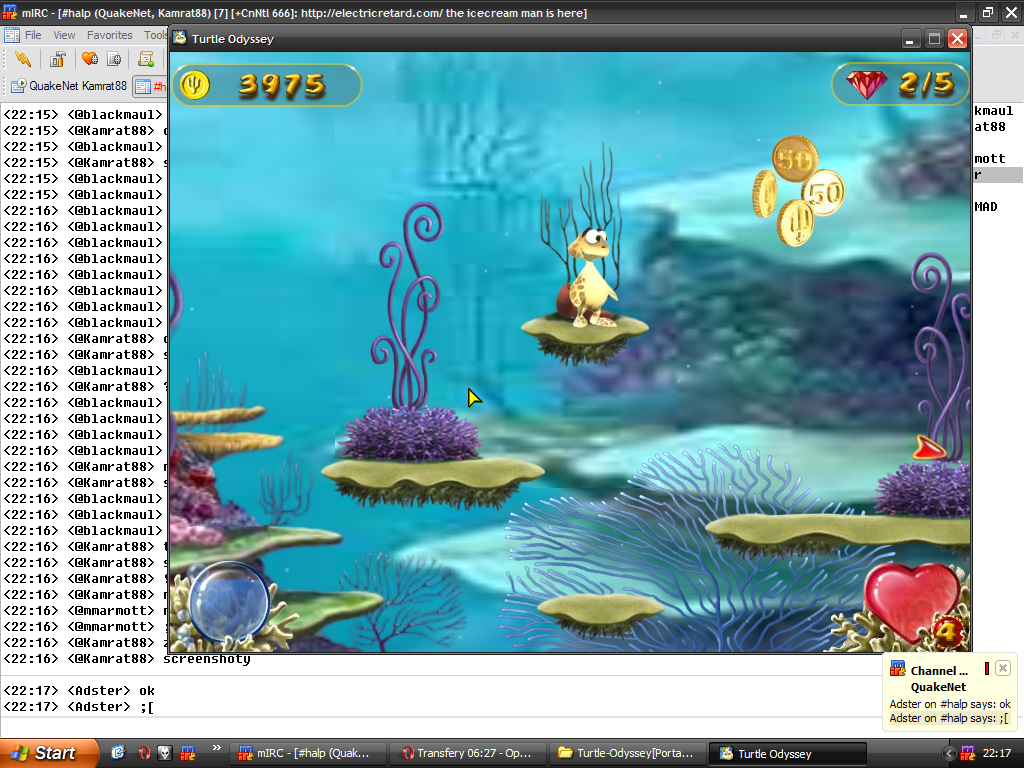1024x768 pixels.
Task: Click the red heart lives indicator
Action: pyautogui.click(x=911, y=598)
